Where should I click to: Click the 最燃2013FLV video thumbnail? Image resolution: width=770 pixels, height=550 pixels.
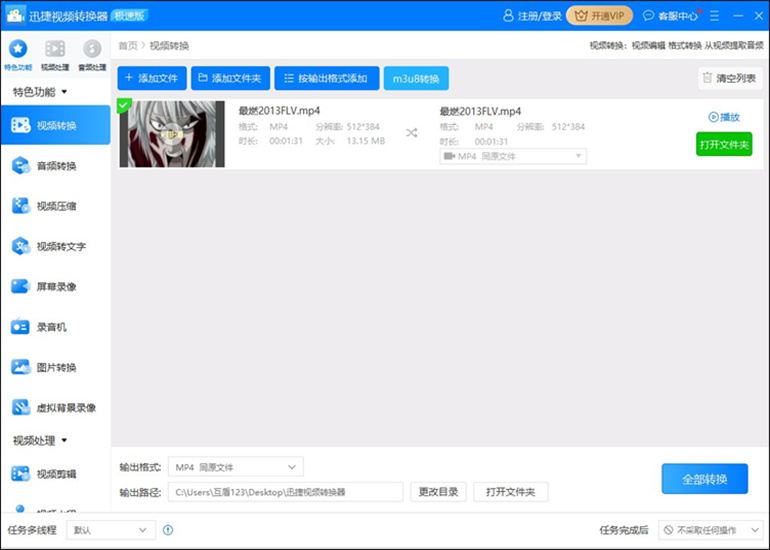pos(172,134)
